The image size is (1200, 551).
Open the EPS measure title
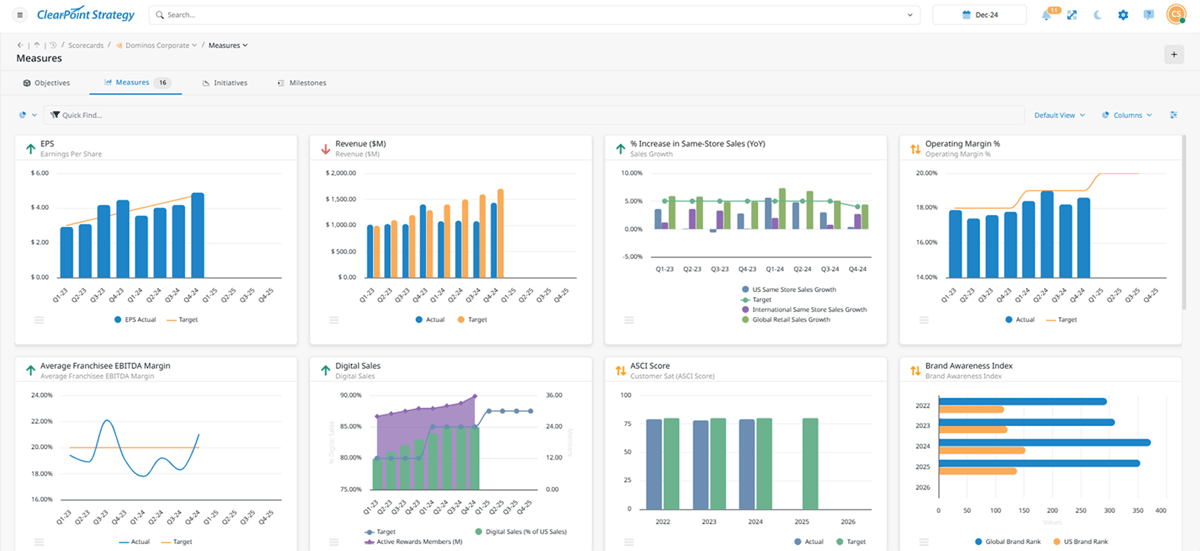(47, 144)
